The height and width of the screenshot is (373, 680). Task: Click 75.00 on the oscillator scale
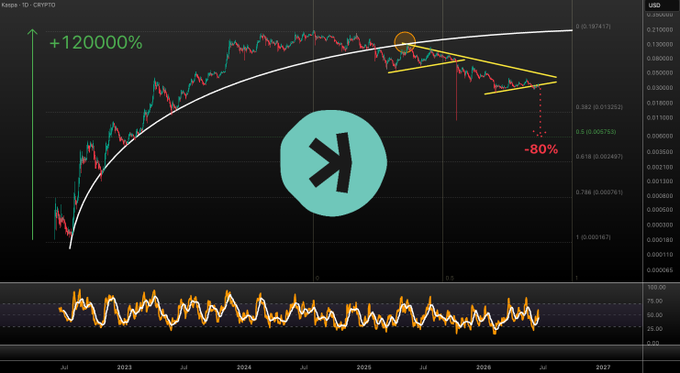click(655, 301)
